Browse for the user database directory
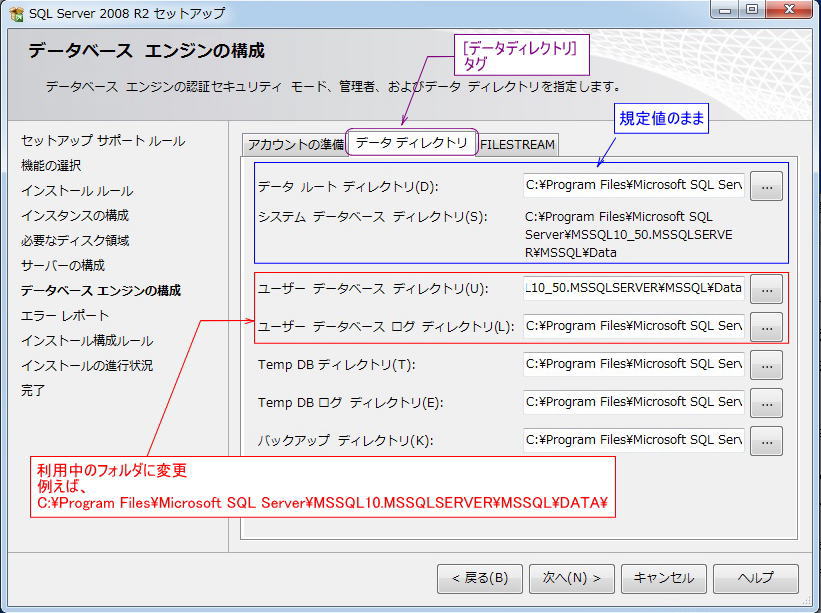The height and width of the screenshot is (613, 821). (x=767, y=289)
